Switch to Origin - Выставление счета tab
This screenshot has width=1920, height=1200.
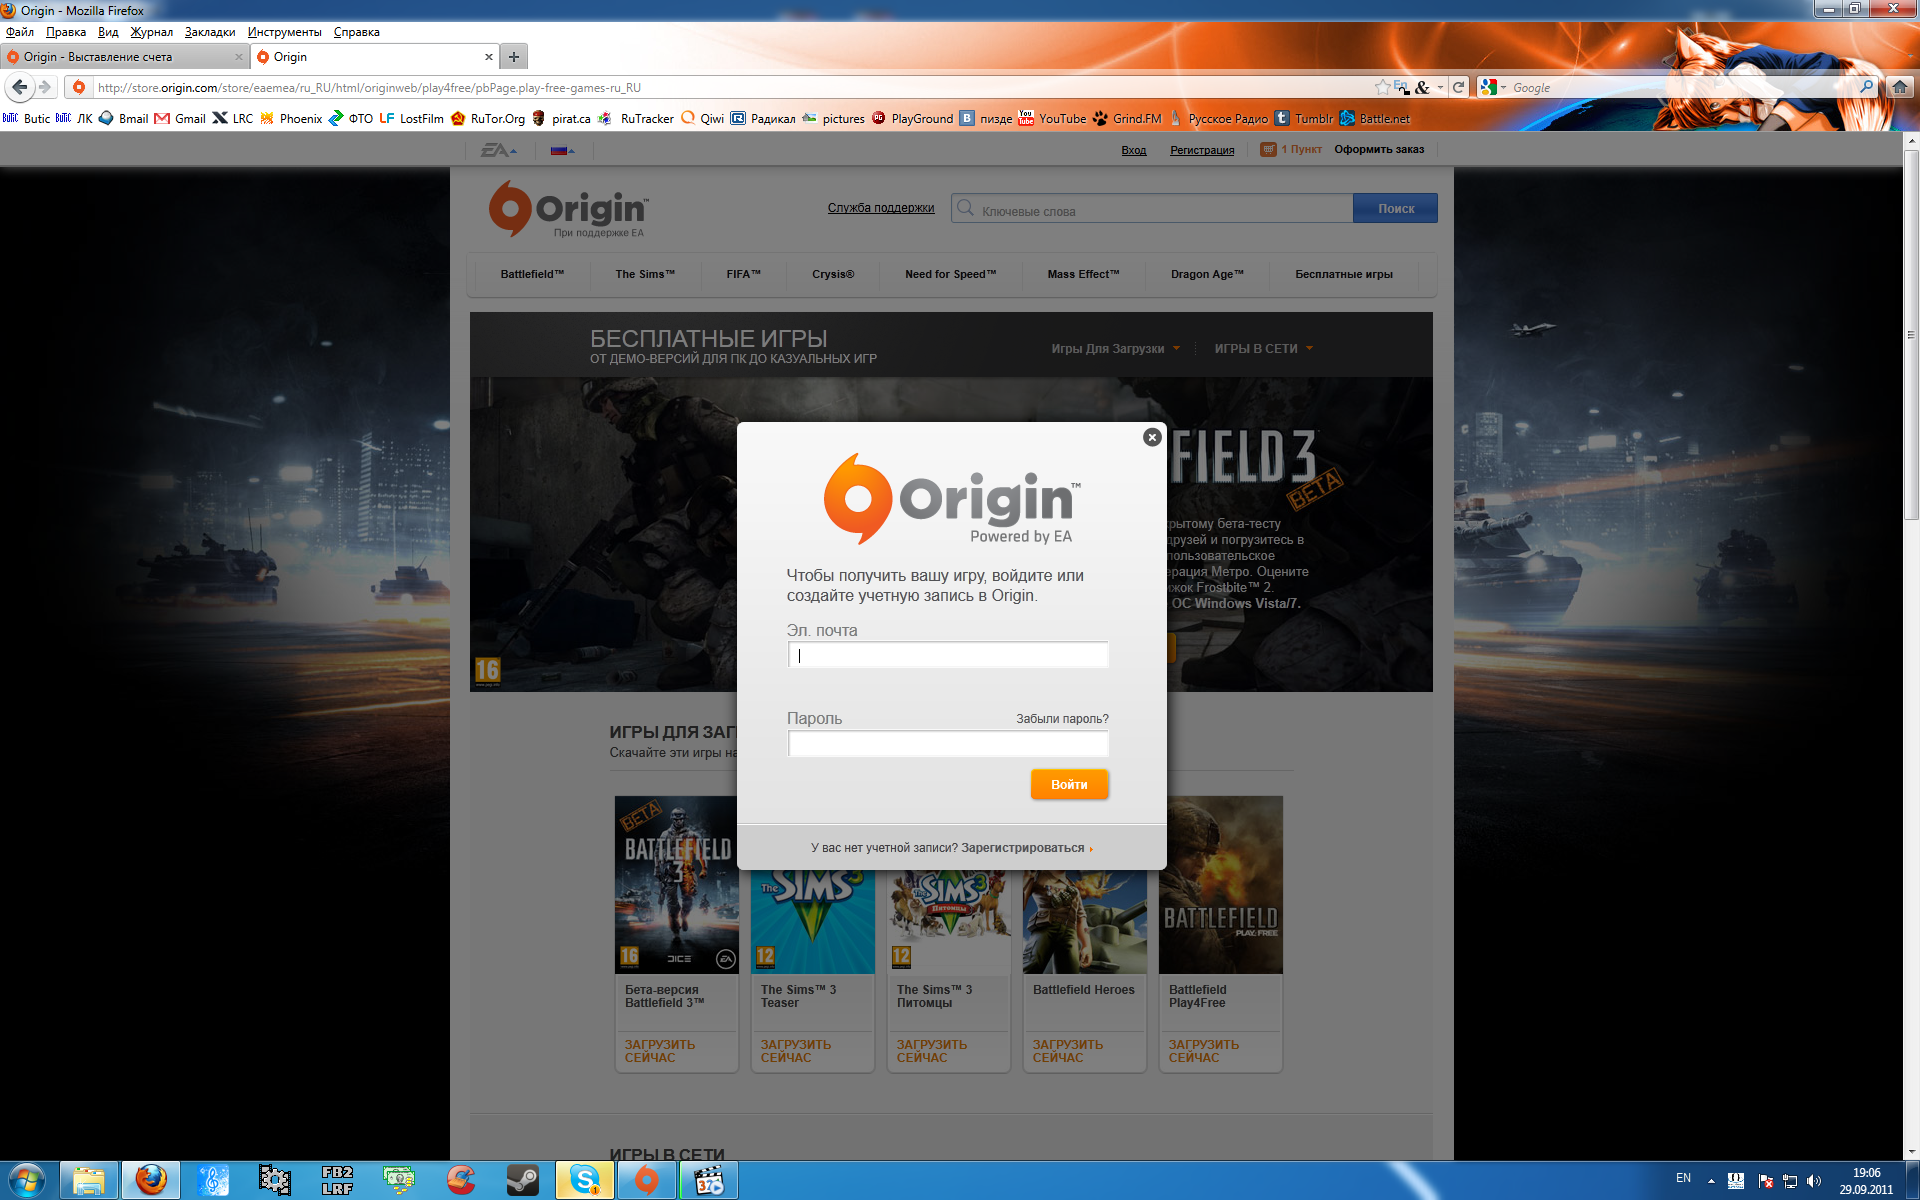(x=124, y=57)
